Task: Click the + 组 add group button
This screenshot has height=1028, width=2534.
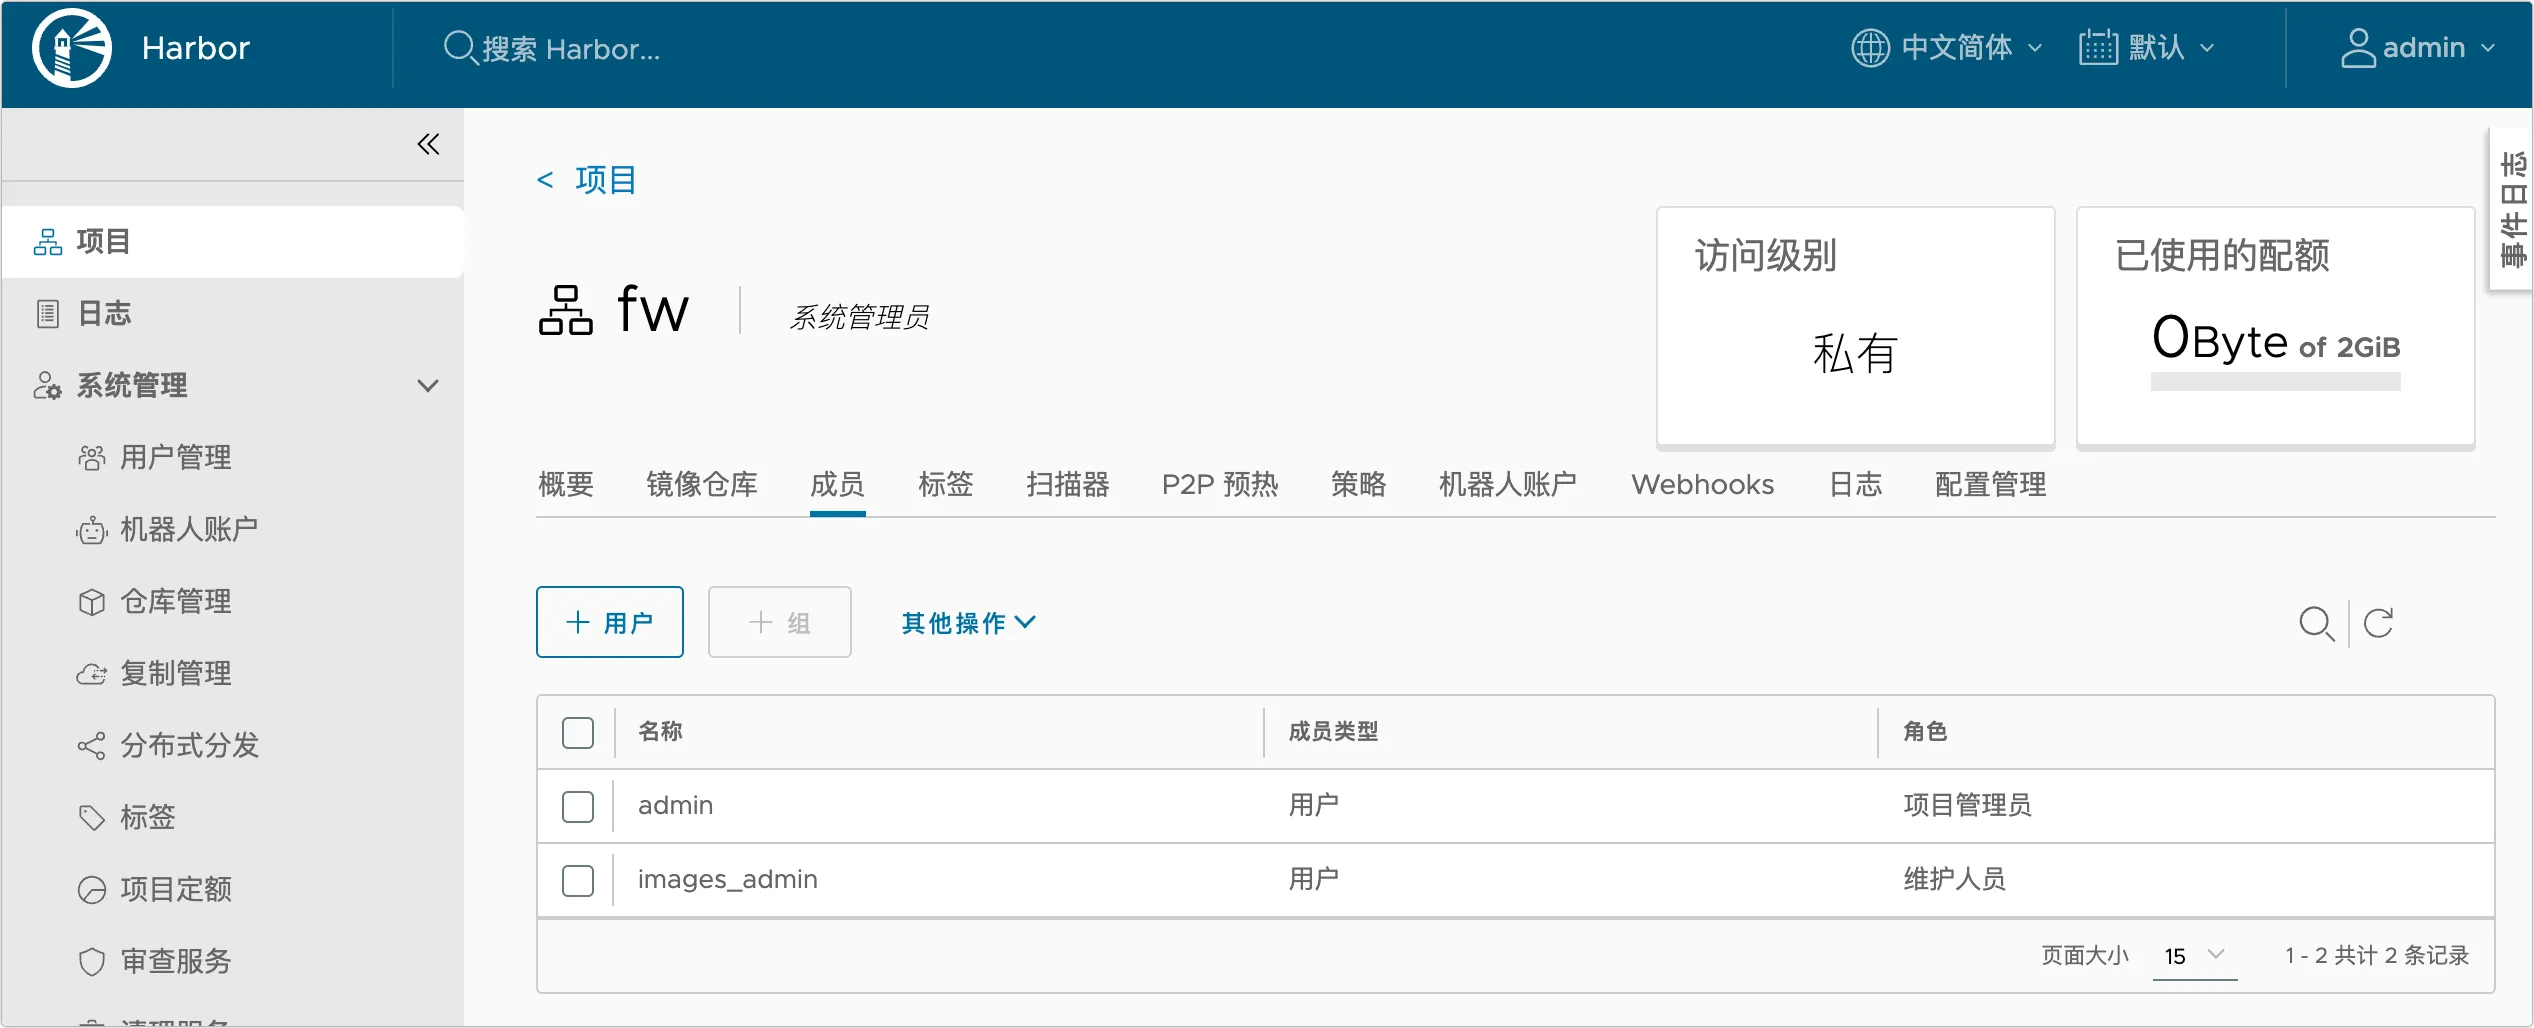Action: point(780,622)
